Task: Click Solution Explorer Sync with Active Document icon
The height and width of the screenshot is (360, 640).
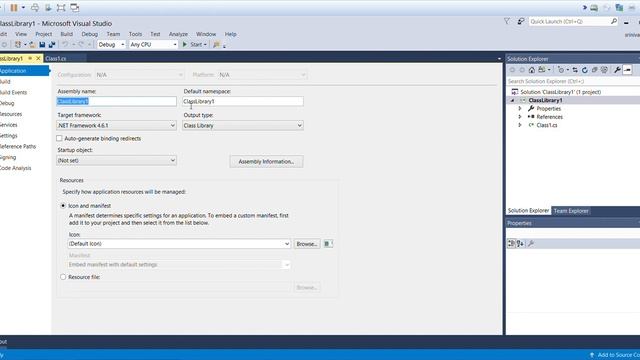Action: pyautogui.click(x=575, y=70)
